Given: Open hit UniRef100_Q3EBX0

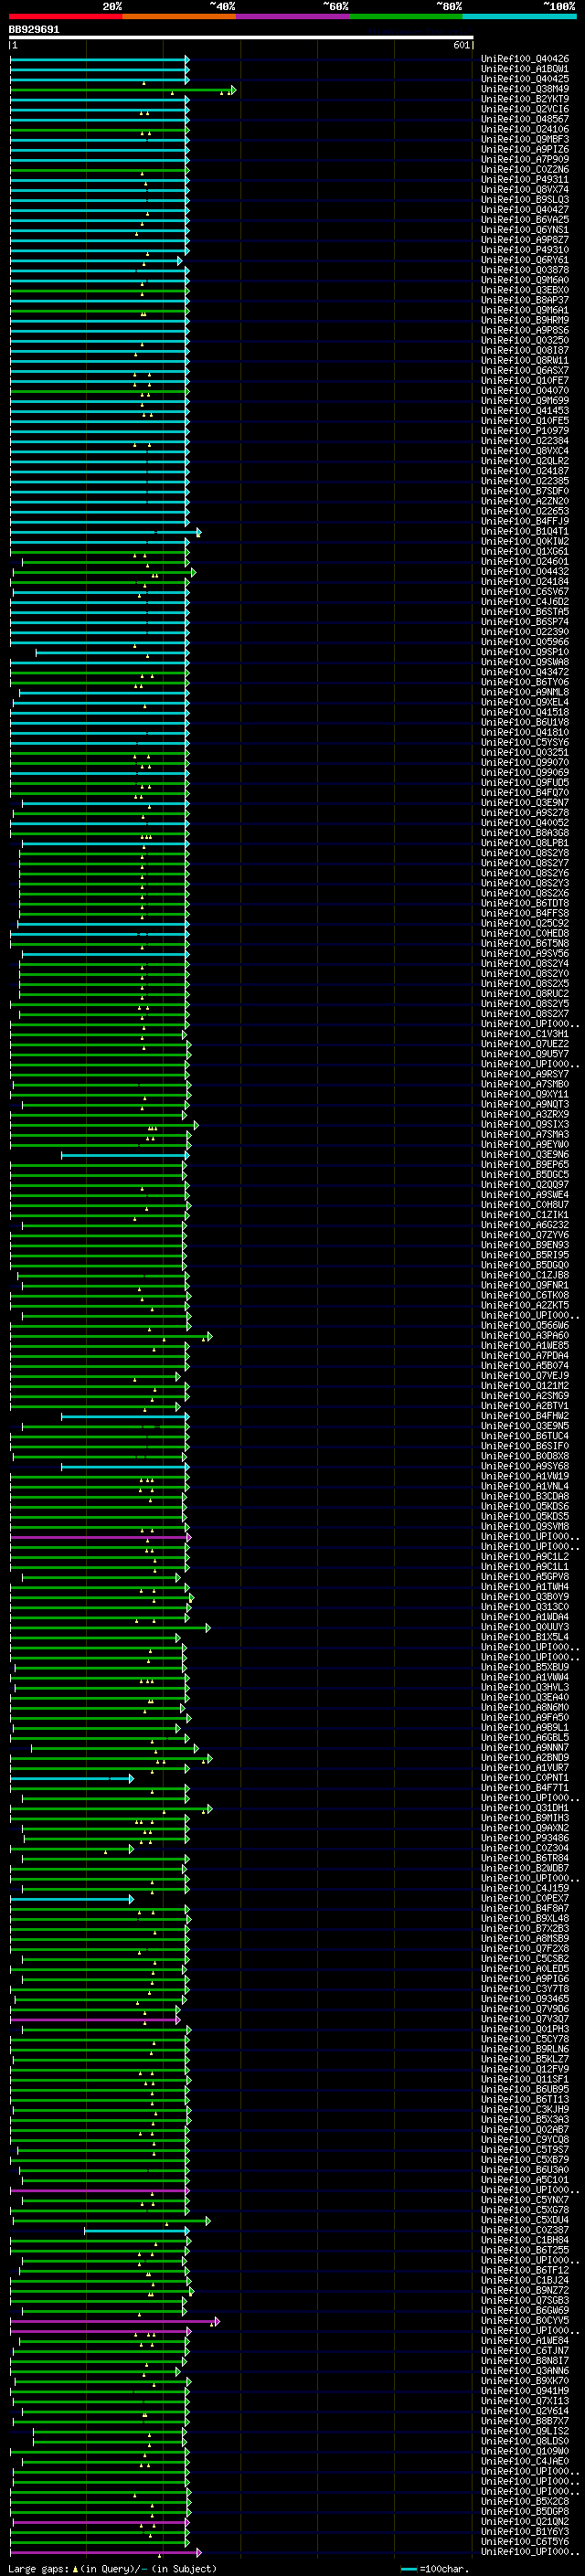Looking at the screenshot, I should point(525,290).
